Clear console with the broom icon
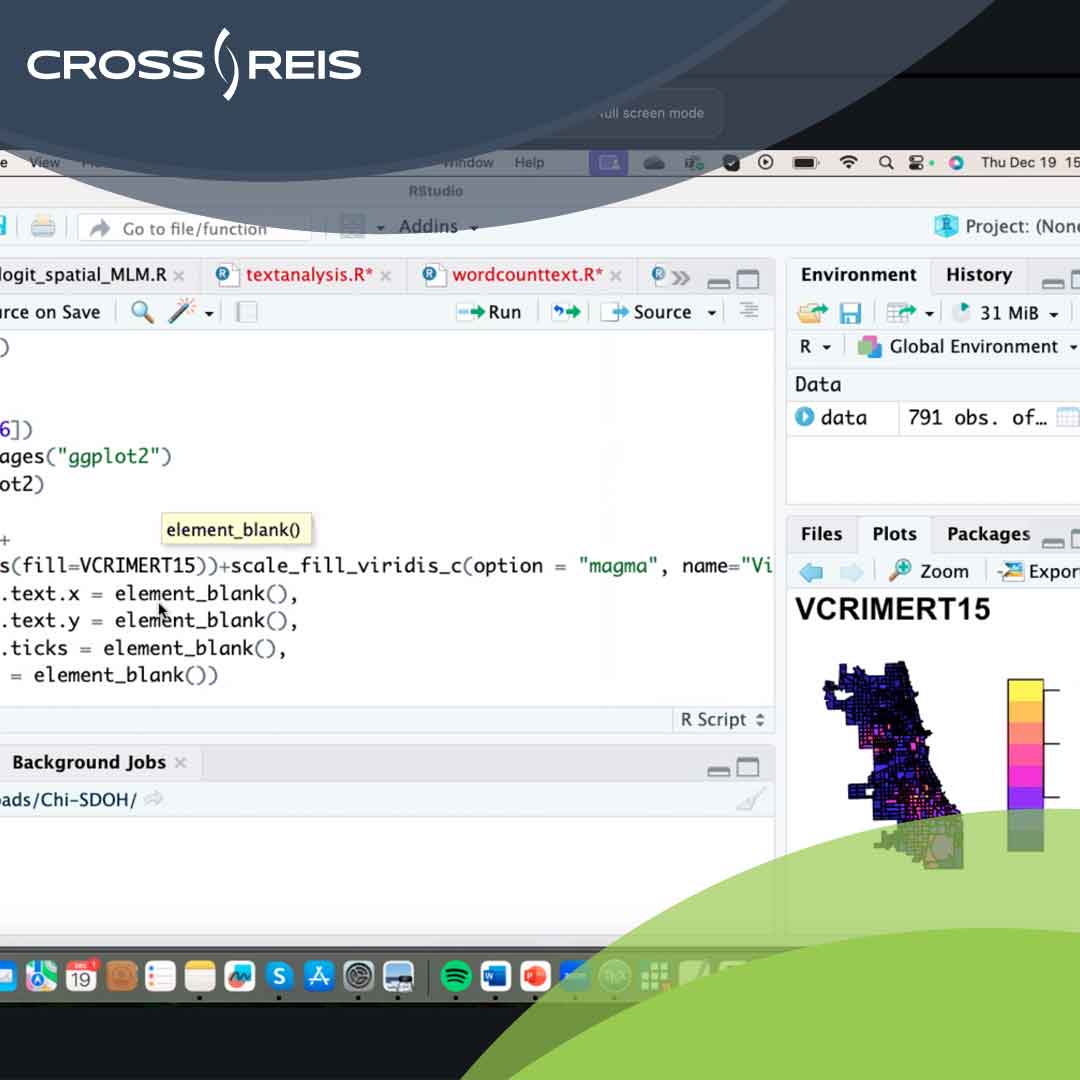Viewport: 1080px width, 1080px height. pos(751,799)
